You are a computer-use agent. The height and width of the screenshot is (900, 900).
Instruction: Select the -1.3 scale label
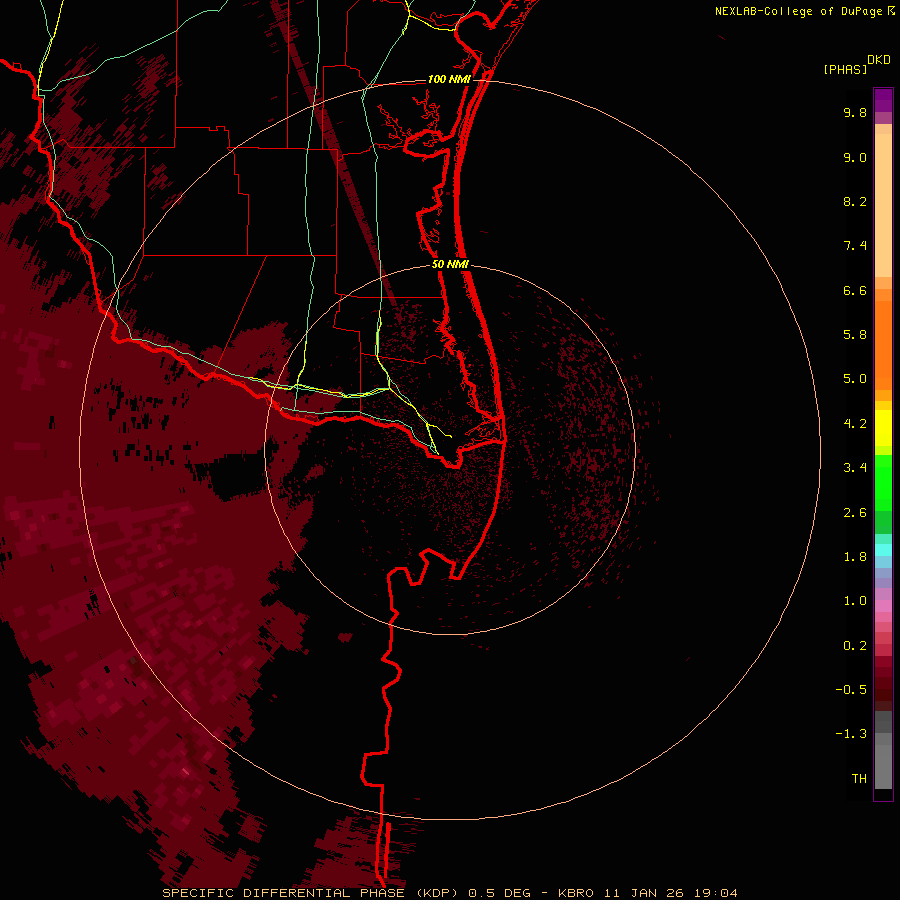coord(851,734)
